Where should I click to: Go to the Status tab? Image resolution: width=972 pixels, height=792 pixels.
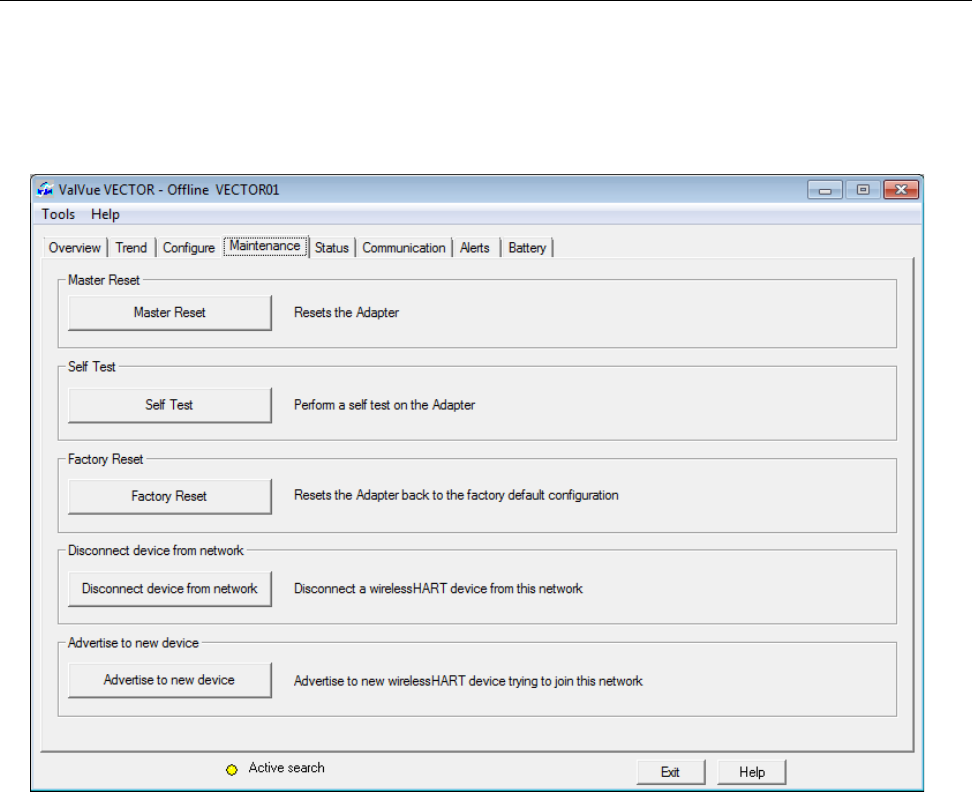point(332,248)
